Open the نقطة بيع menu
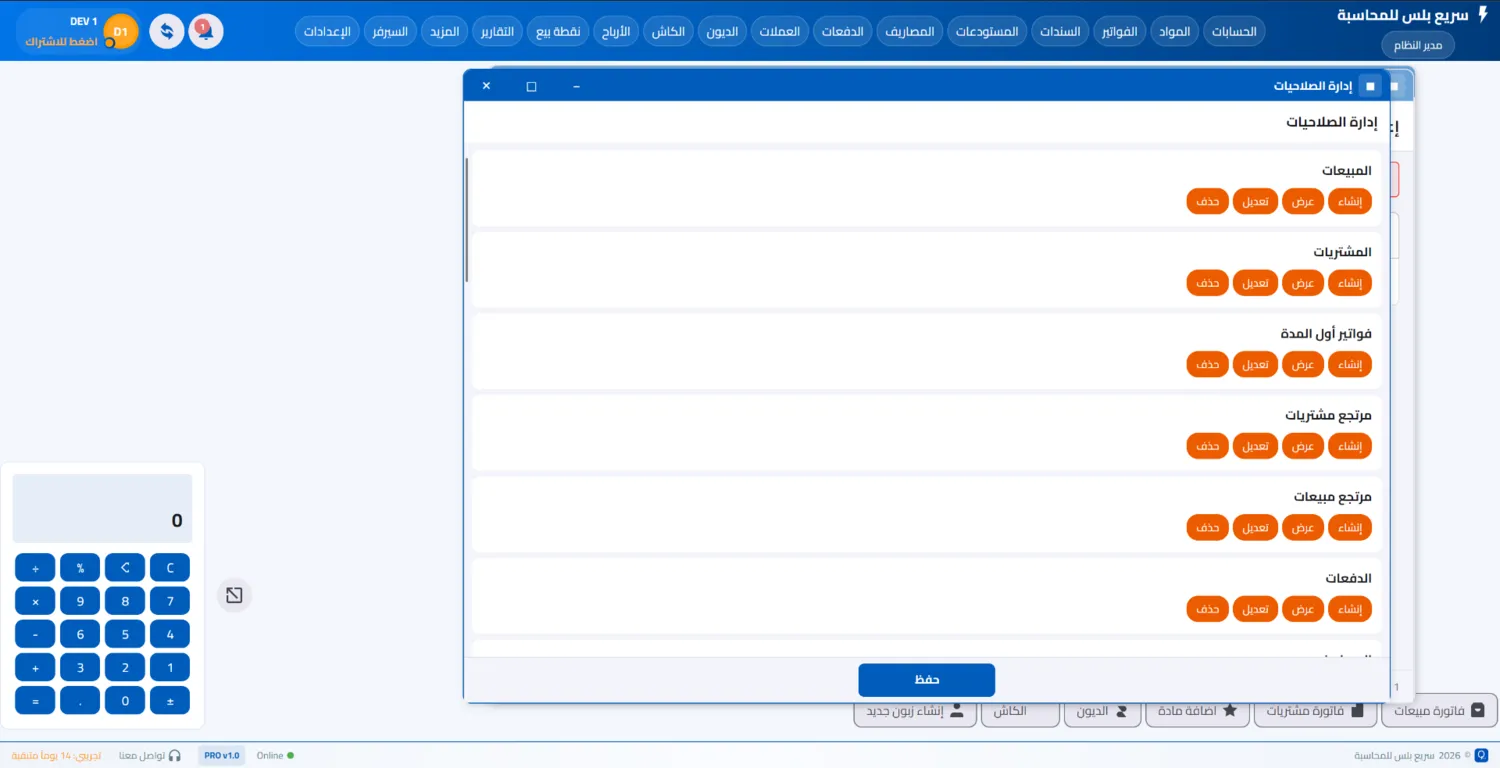The height and width of the screenshot is (768, 1500). coord(558,31)
